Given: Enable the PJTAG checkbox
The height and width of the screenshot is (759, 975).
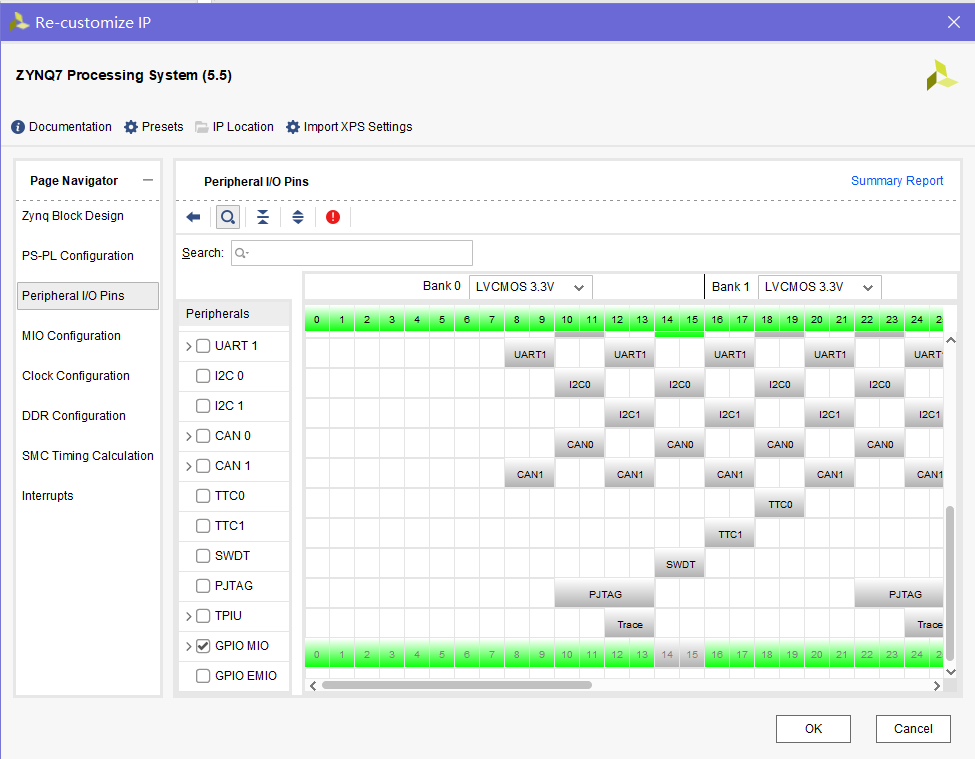Looking at the screenshot, I should (203, 586).
